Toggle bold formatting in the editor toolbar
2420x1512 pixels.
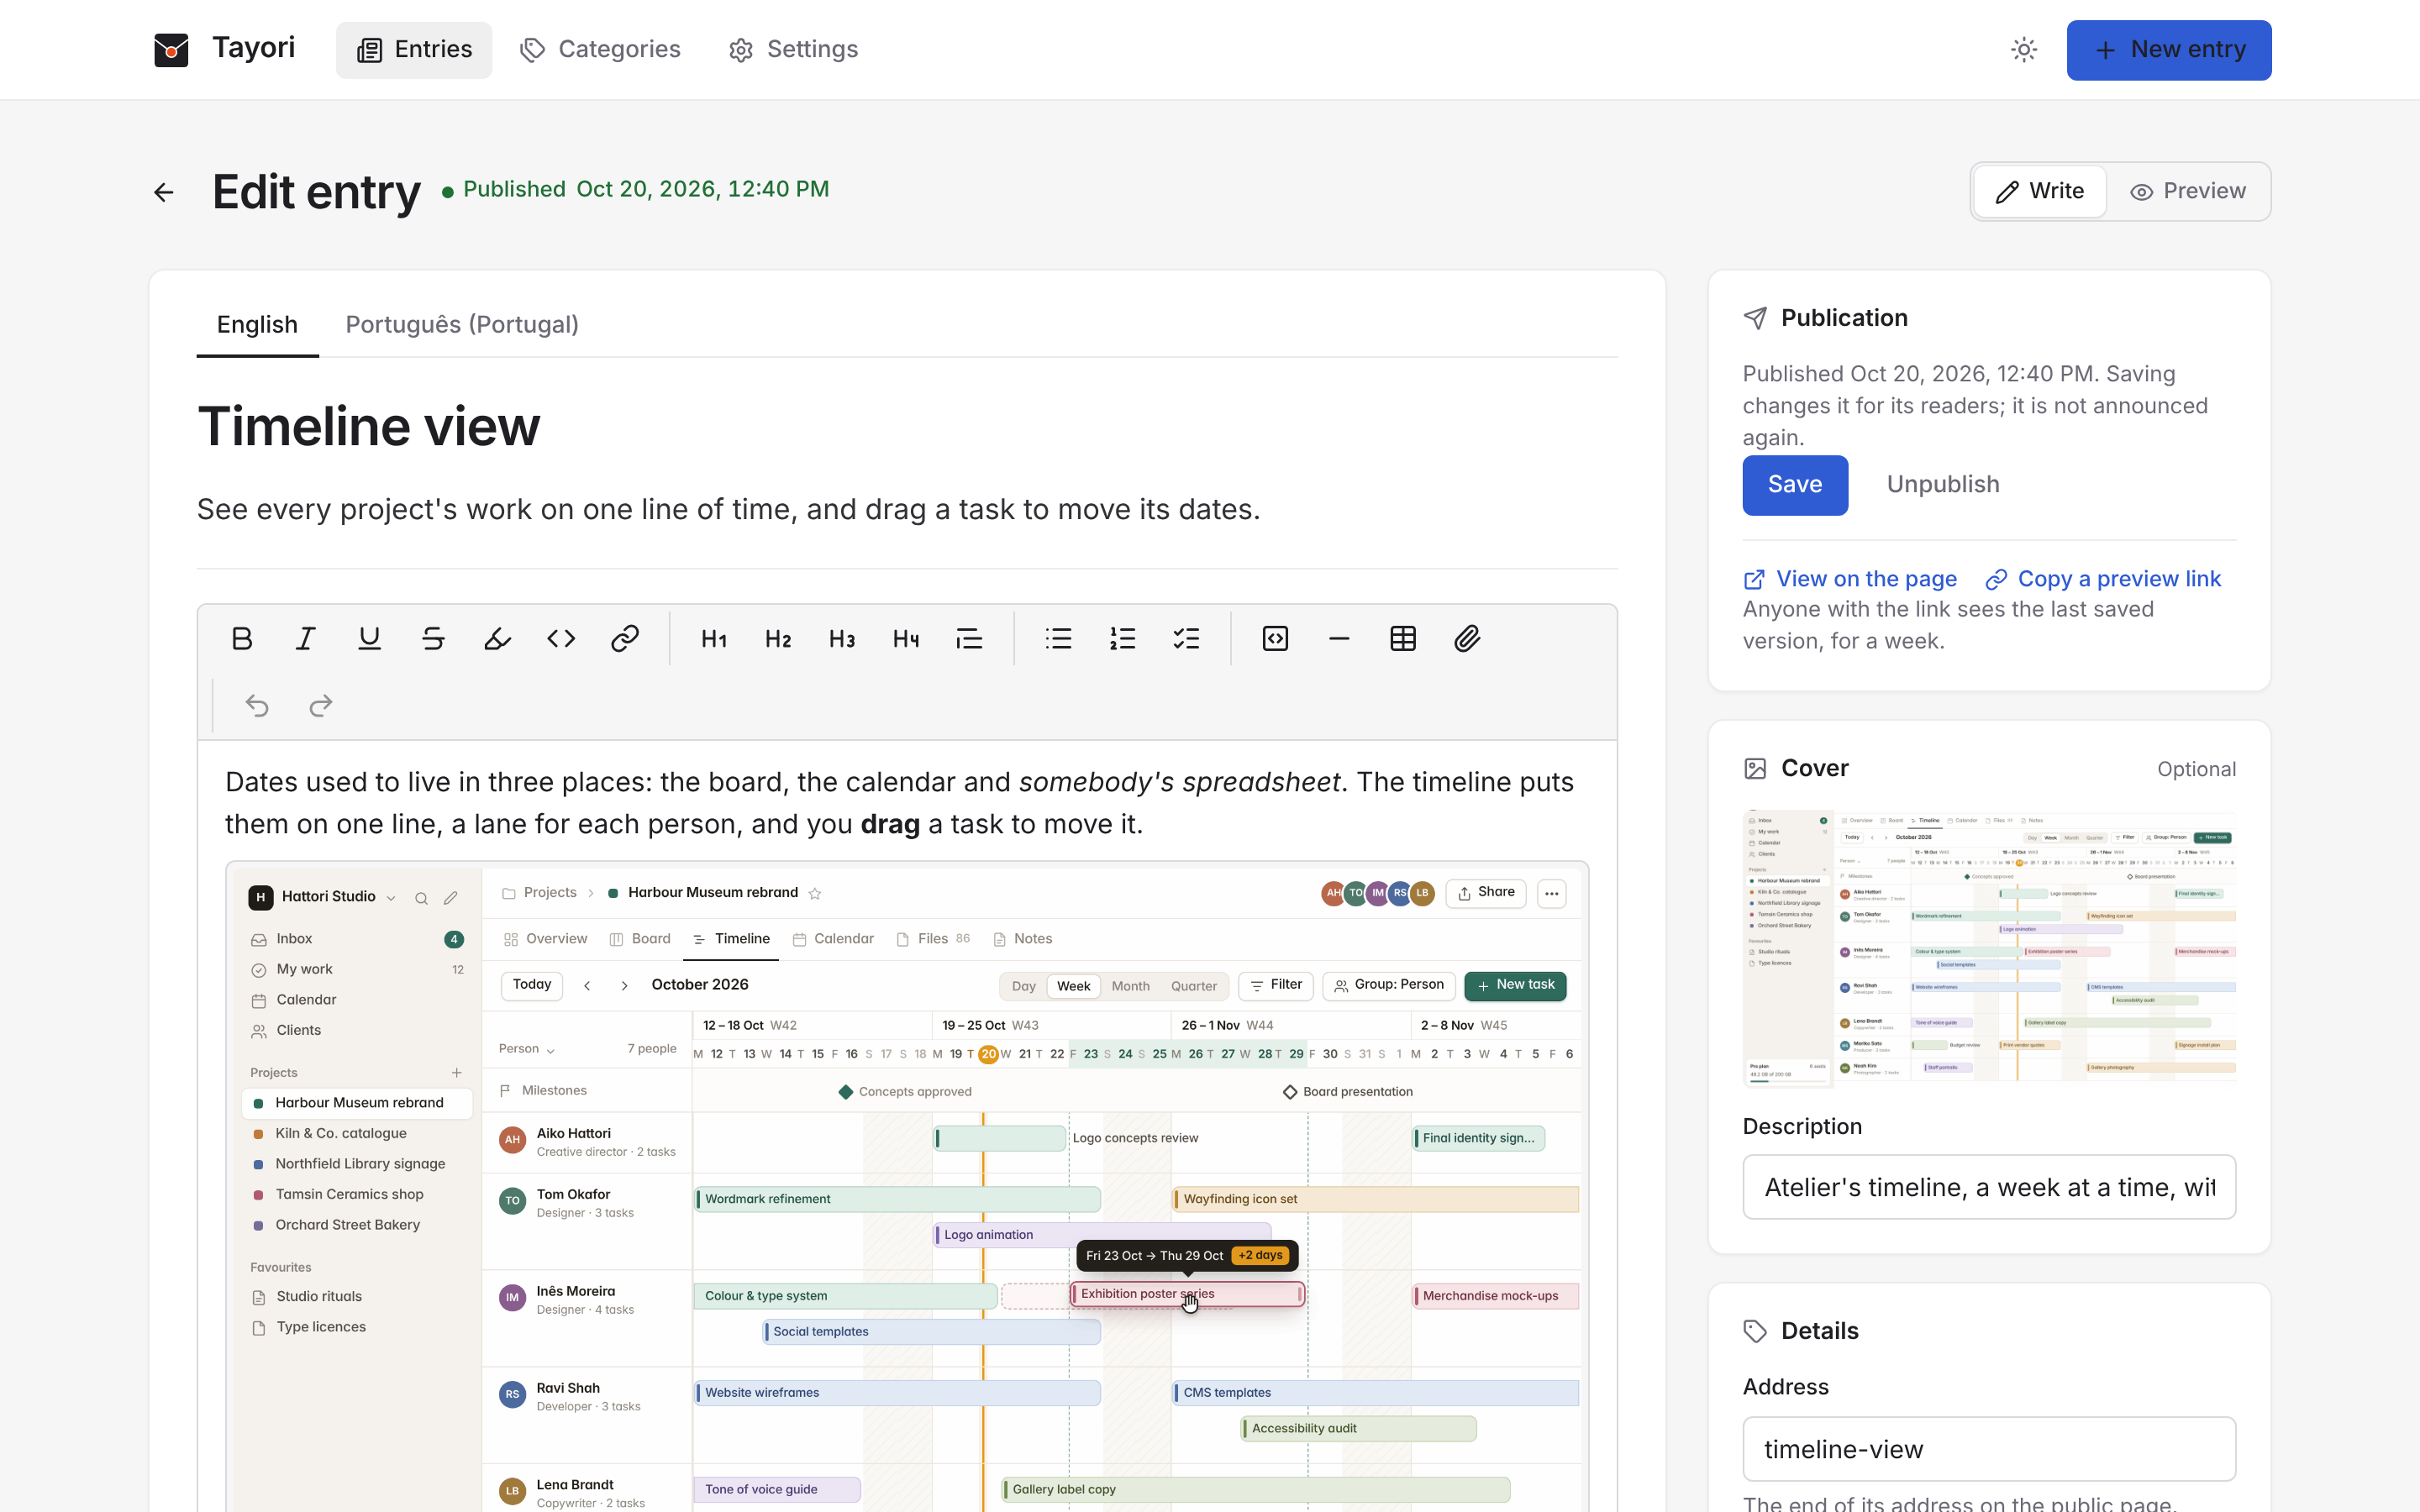pos(241,638)
